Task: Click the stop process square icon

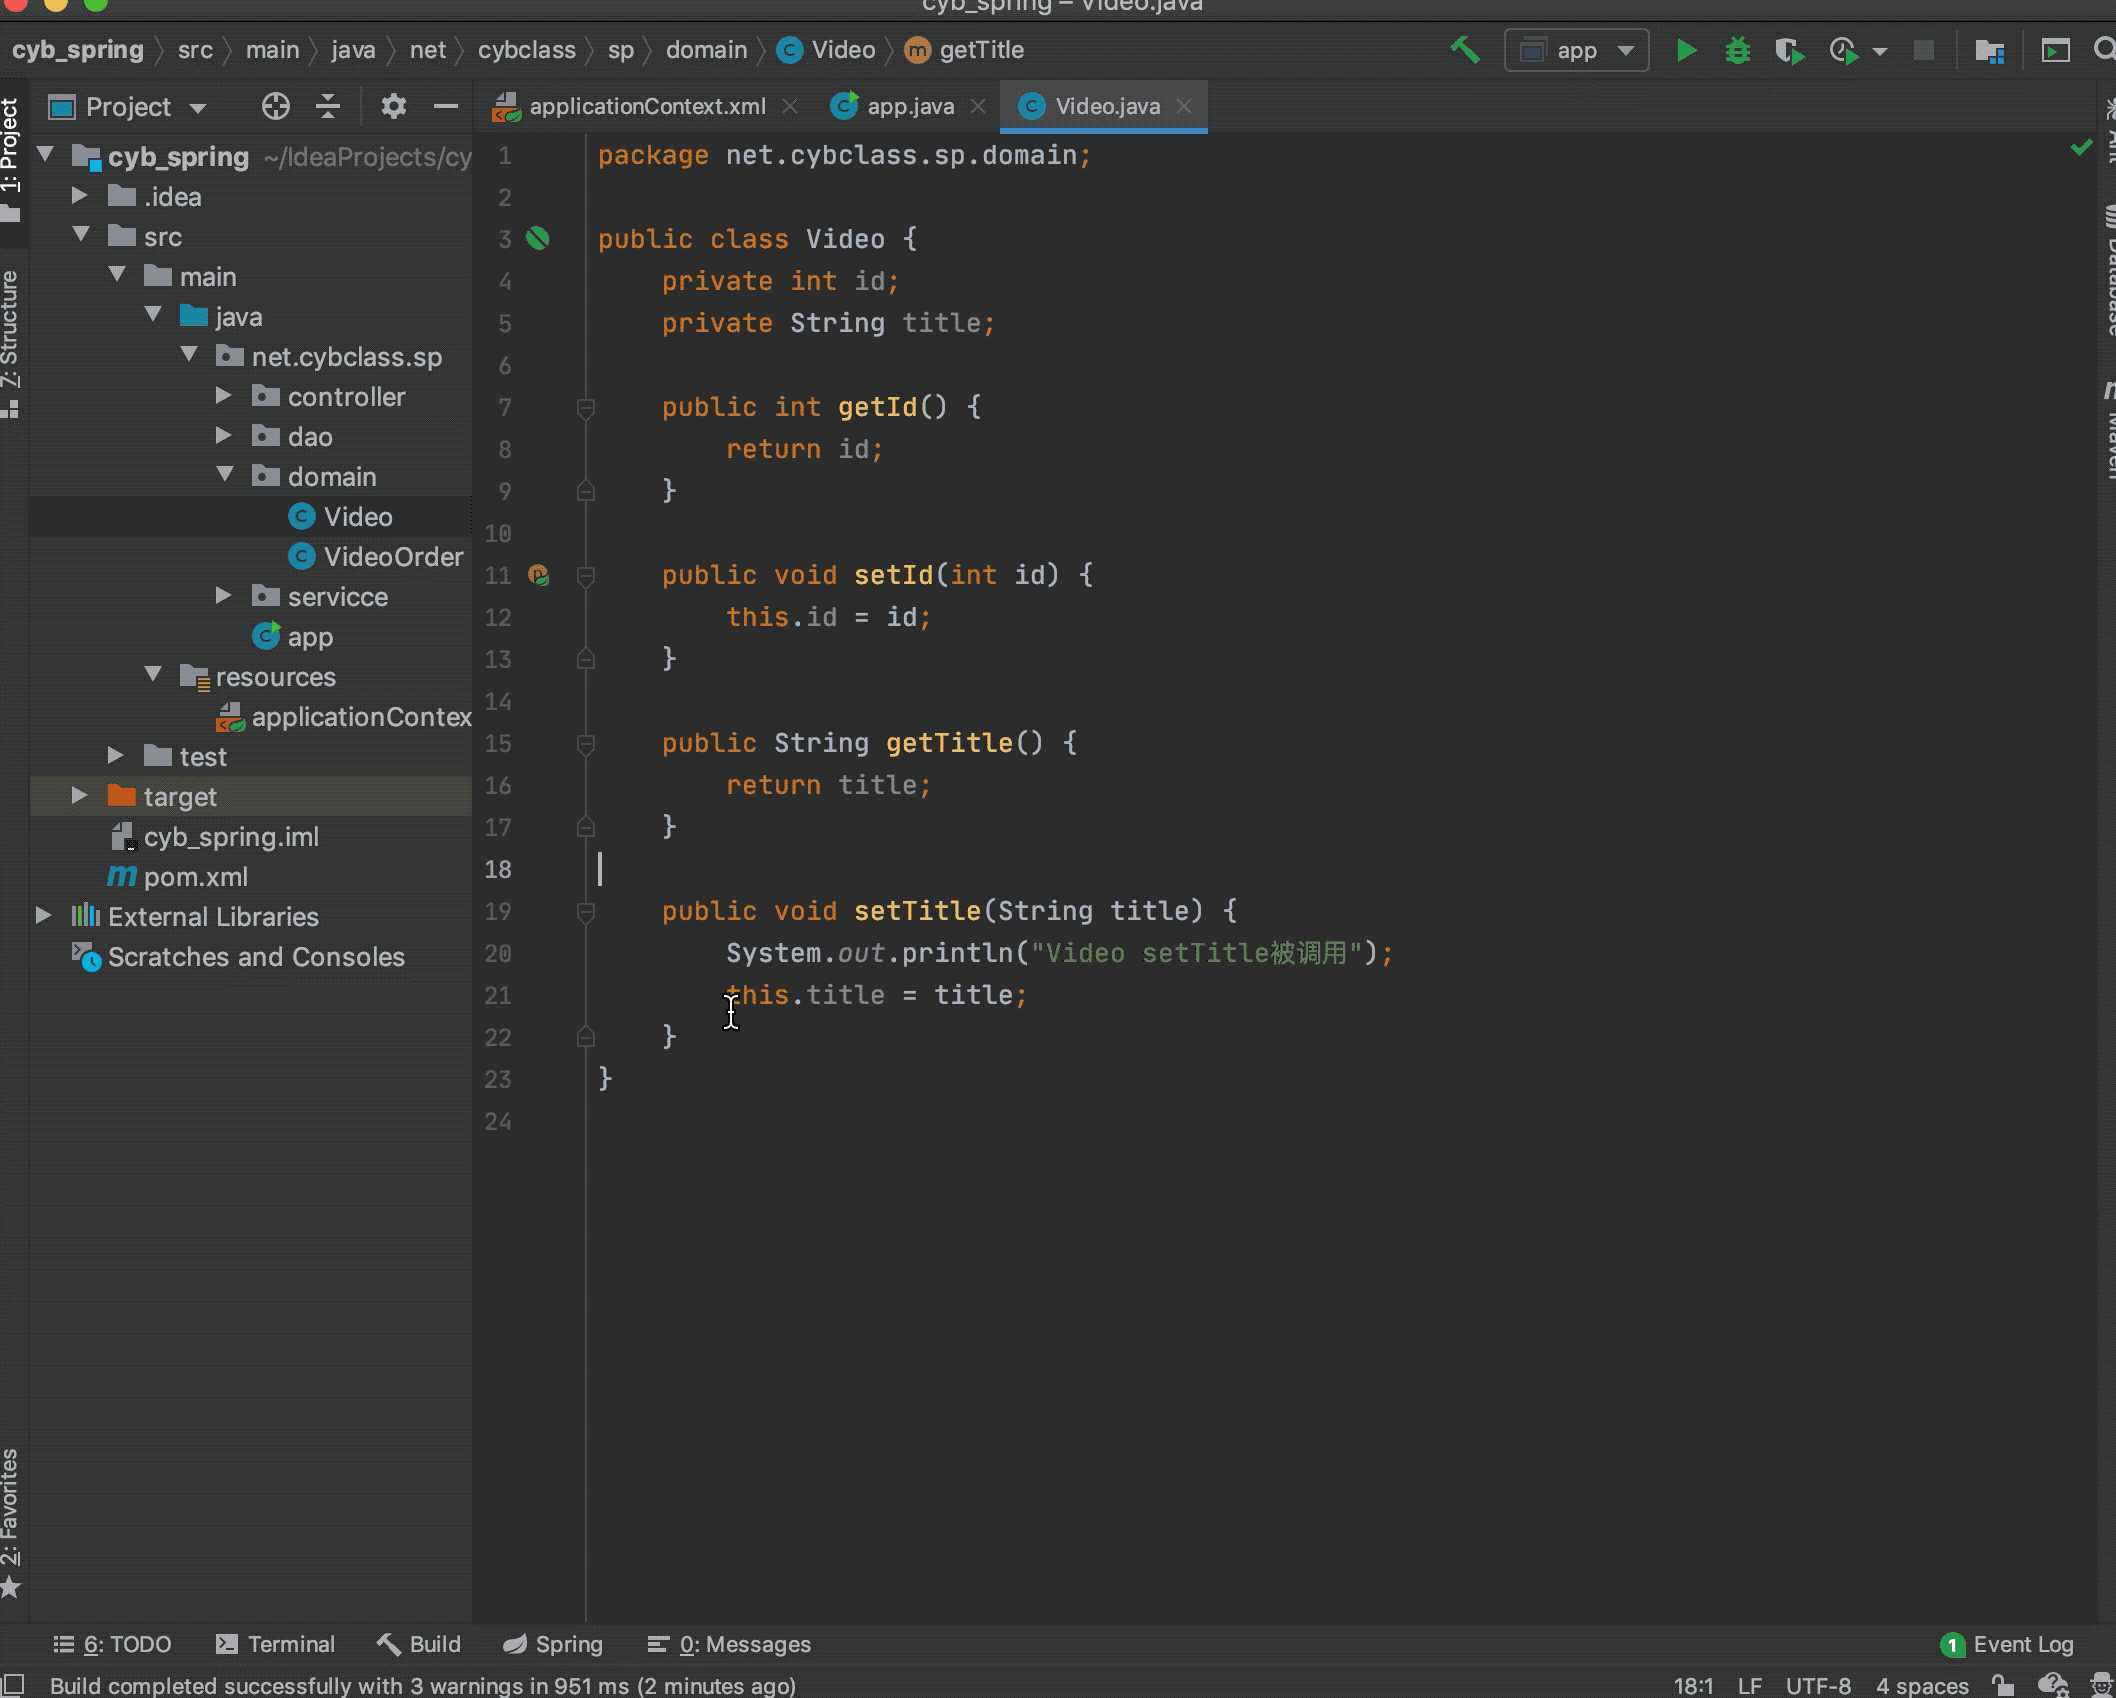Action: coord(1923,50)
